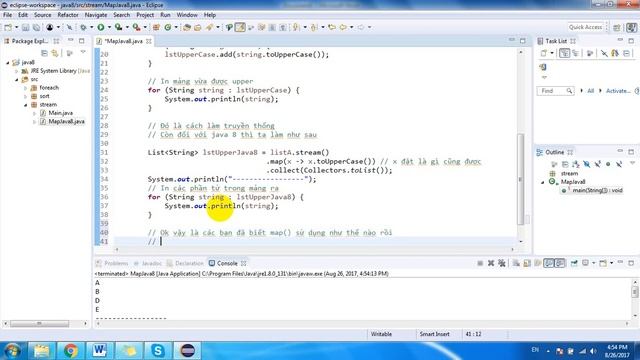Open the Refactor menu
This screenshot has height=360, width=640.
pyautogui.click(x=68, y=15)
